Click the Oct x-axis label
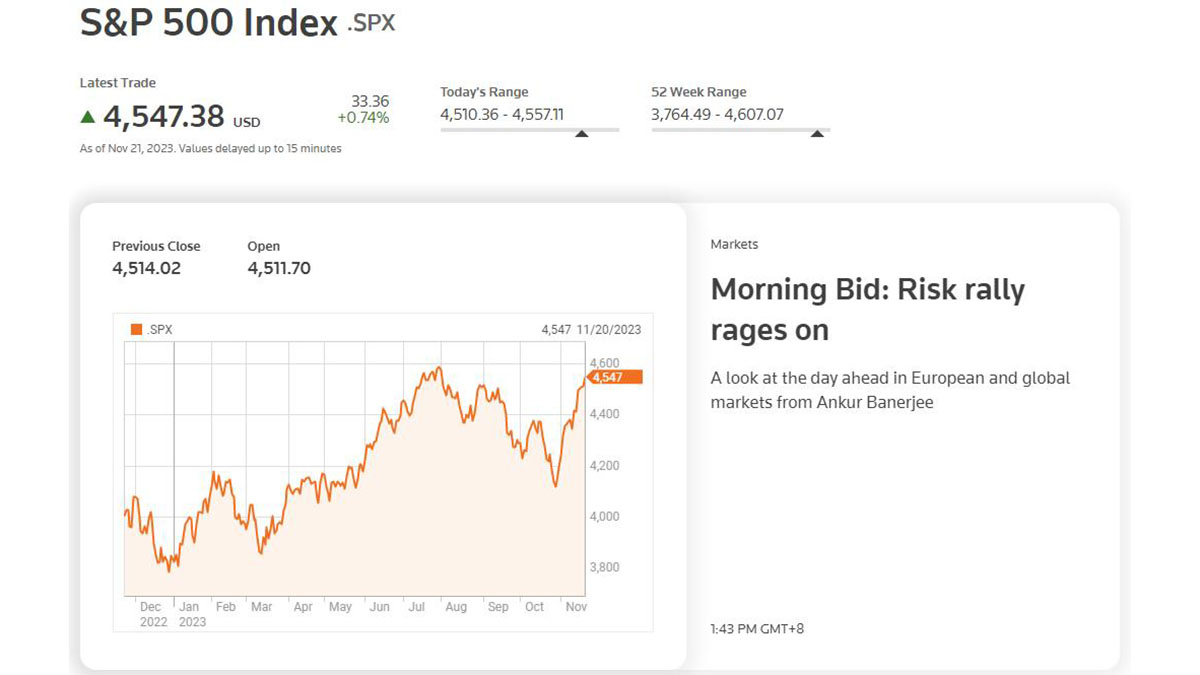Screen dimensions: 1200x675 coord(535,607)
